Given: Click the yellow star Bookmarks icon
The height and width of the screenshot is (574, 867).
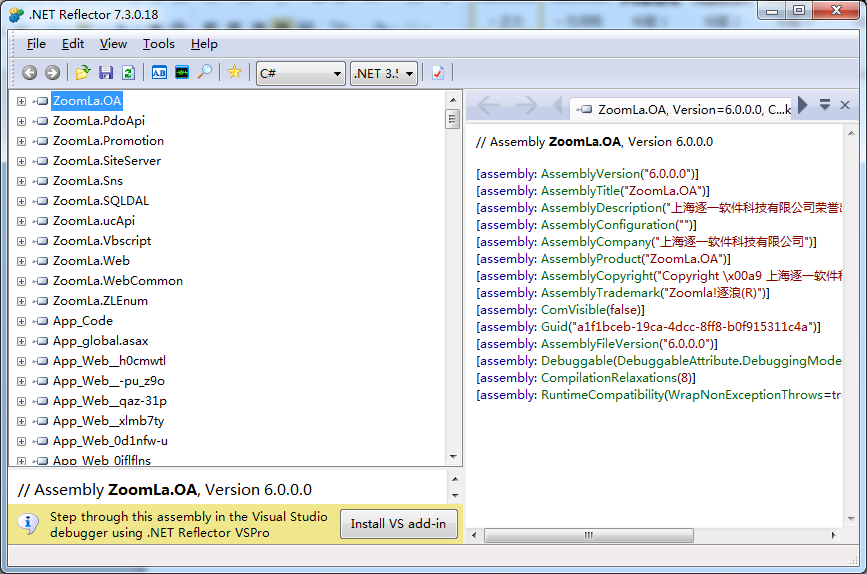Looking at the screenshot, I should tap(234, 73).
